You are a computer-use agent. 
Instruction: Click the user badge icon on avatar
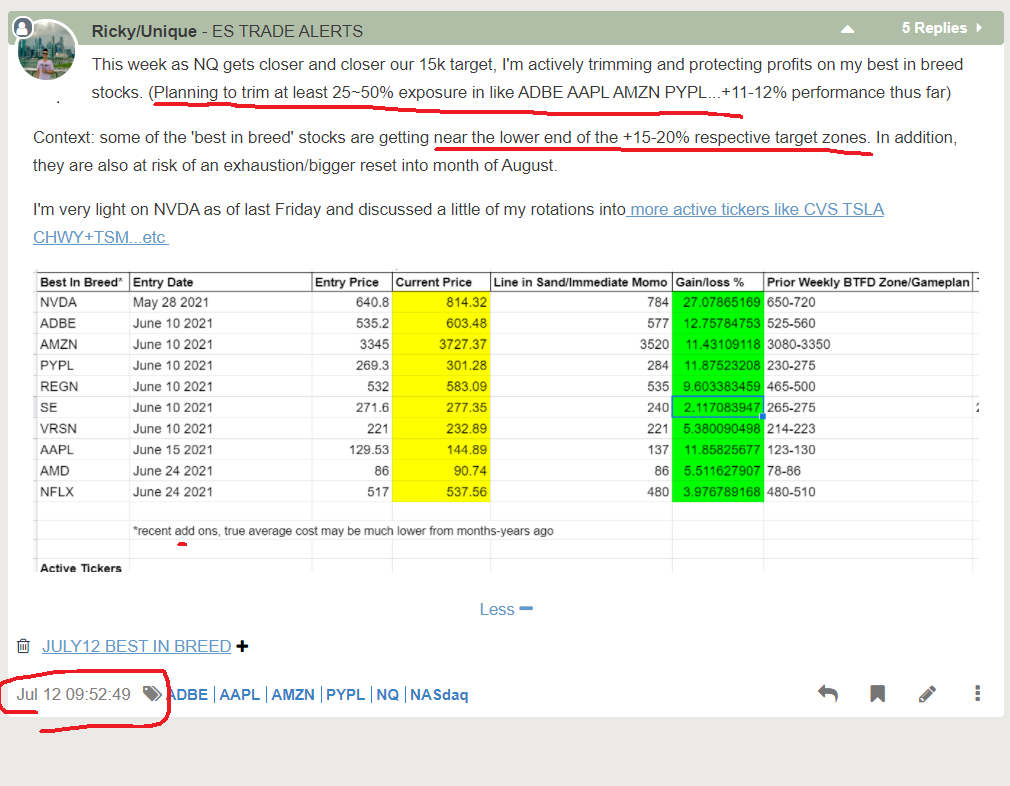click(x=23, y=27)
